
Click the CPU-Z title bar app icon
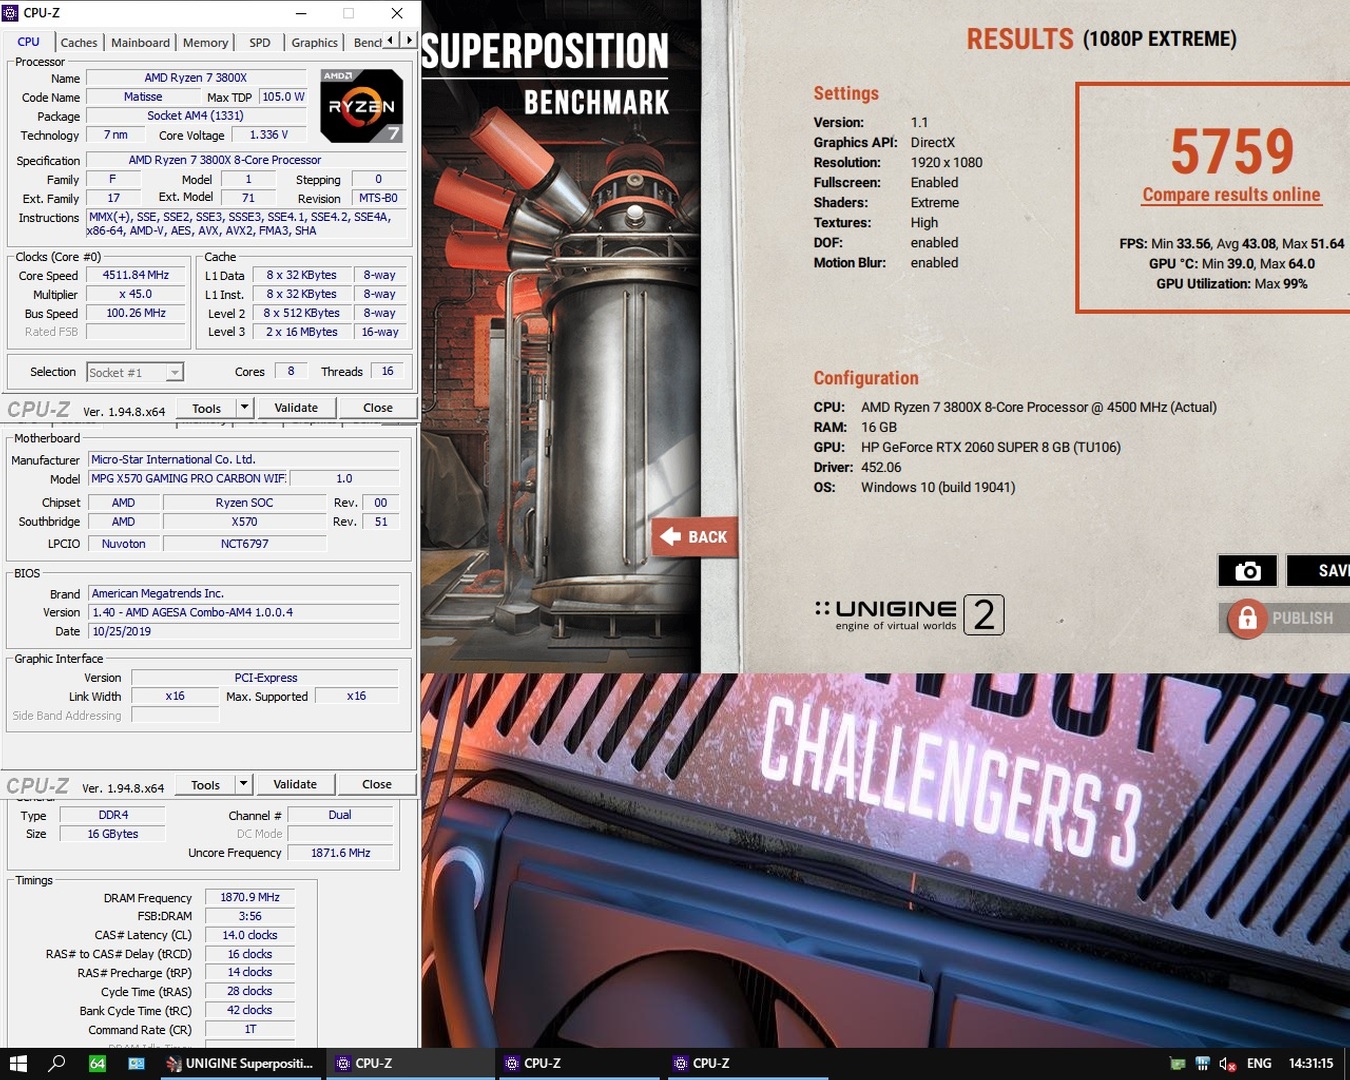click(x=10, y=13)
